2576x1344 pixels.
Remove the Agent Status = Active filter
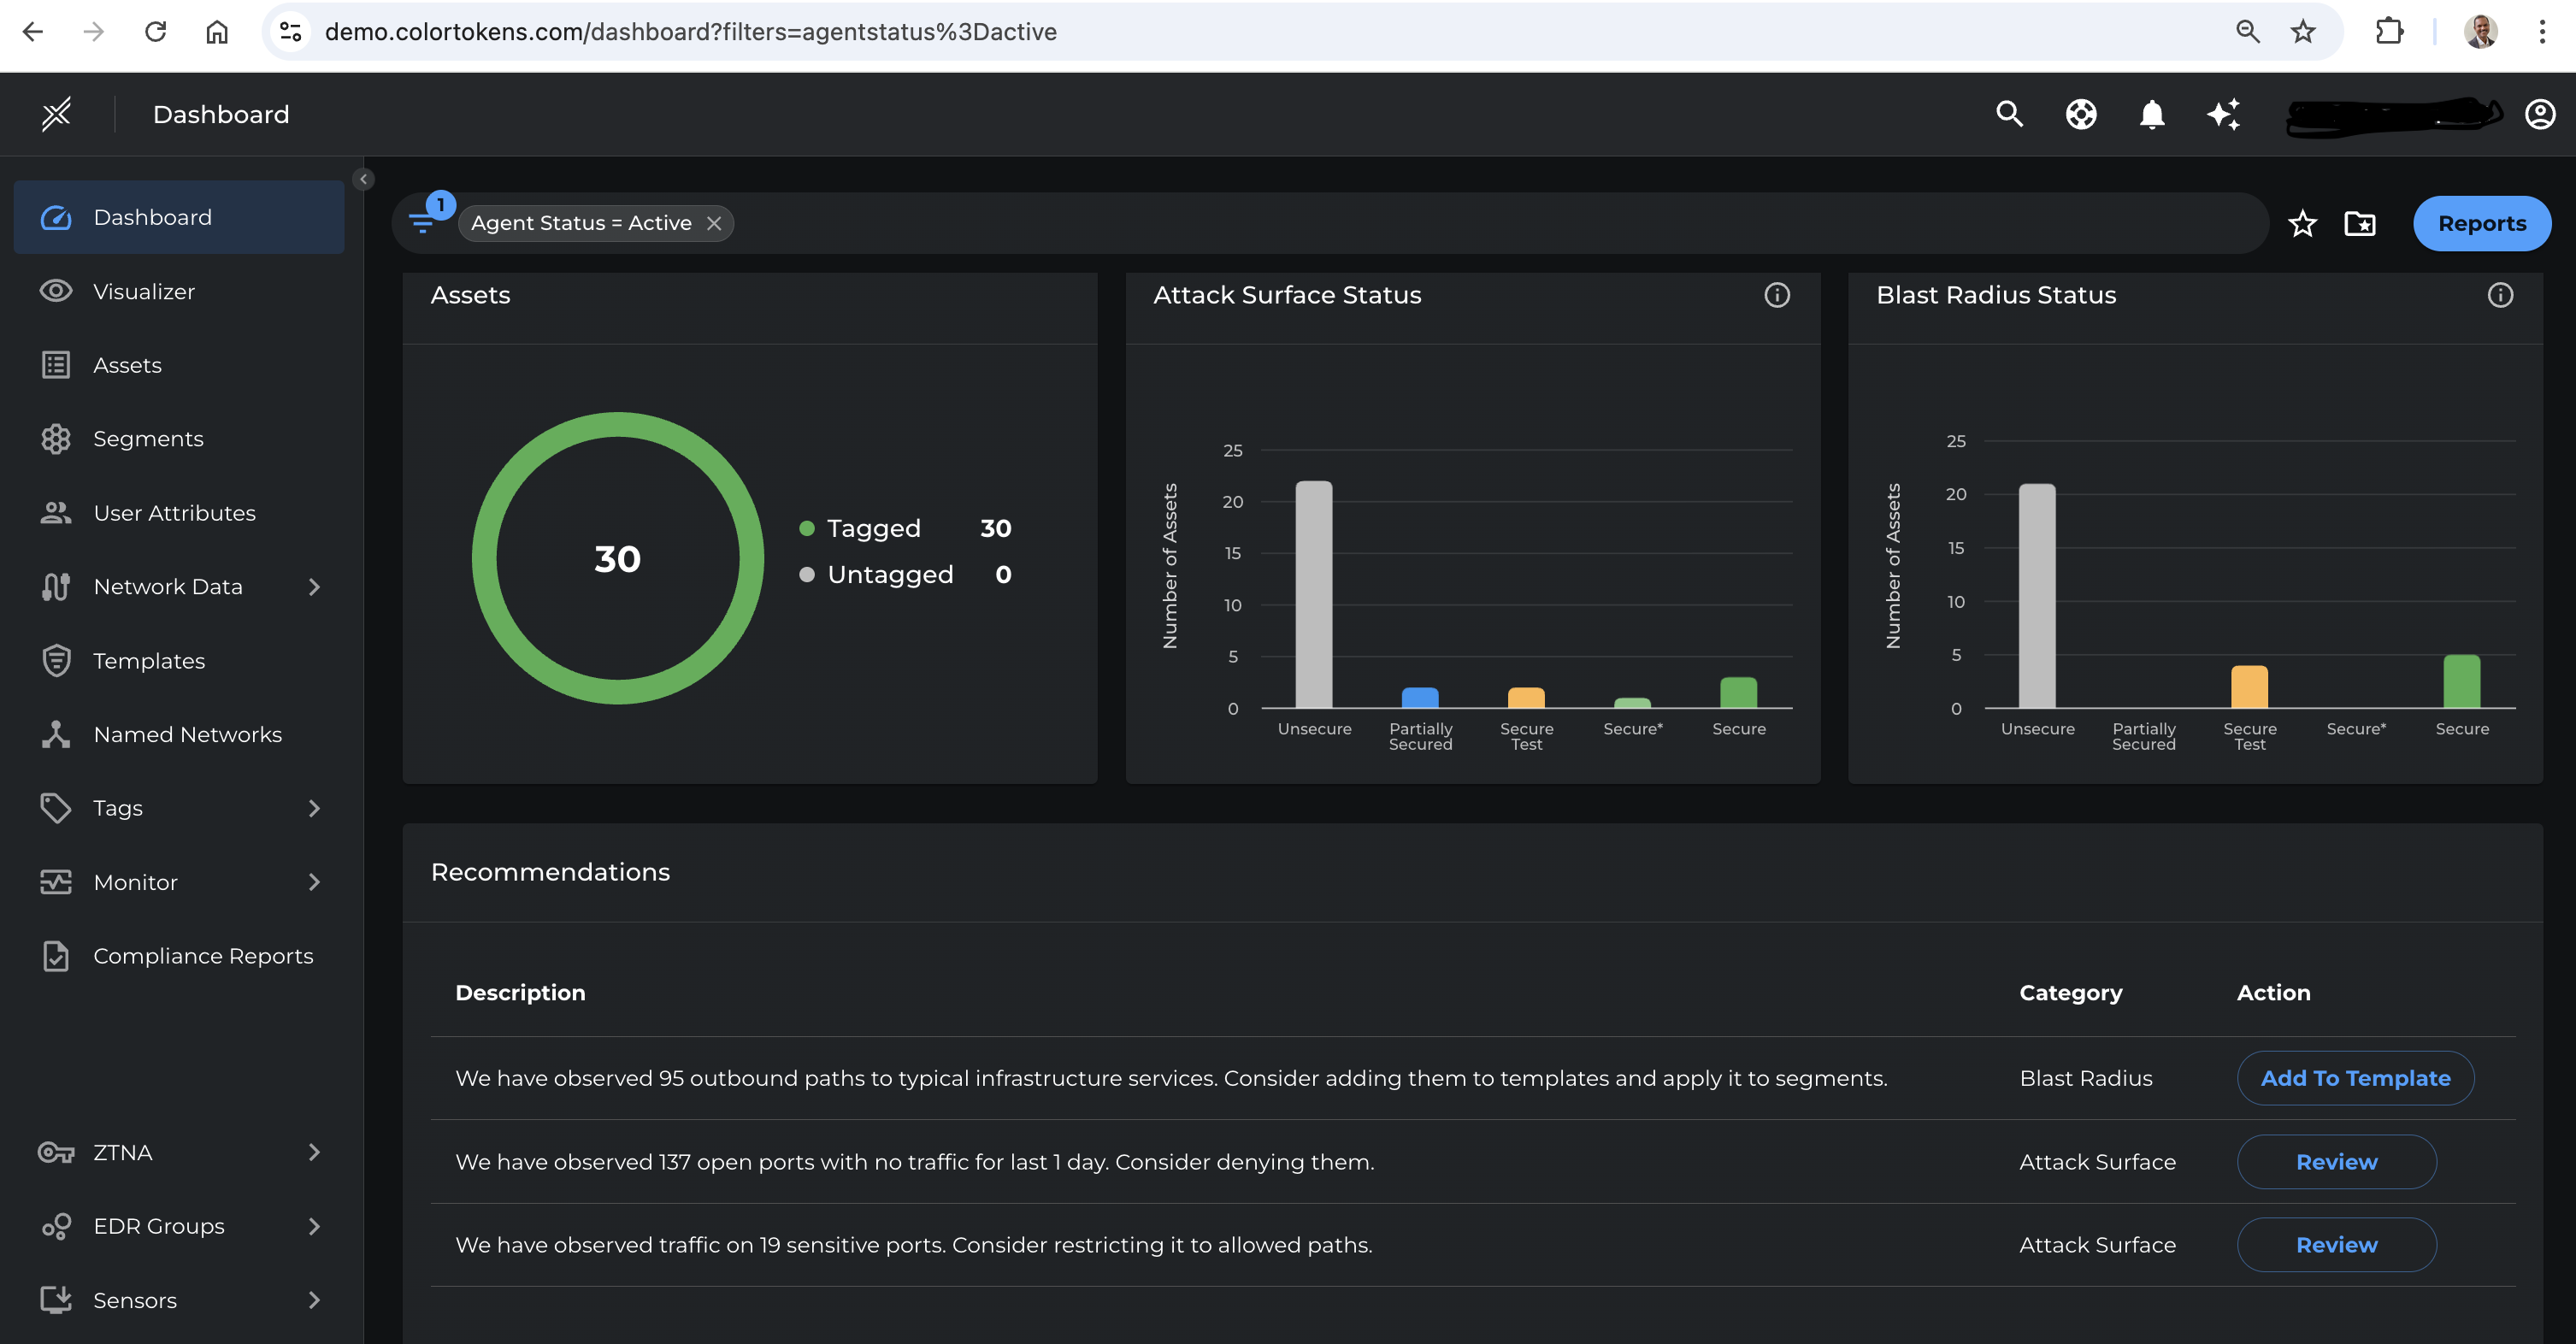(714, 223)
